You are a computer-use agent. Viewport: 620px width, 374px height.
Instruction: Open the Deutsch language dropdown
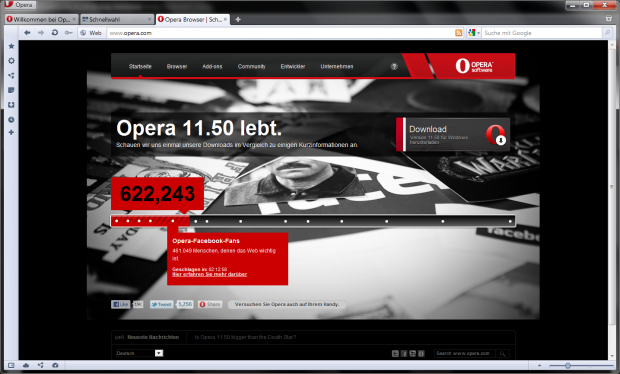point(139,353)
